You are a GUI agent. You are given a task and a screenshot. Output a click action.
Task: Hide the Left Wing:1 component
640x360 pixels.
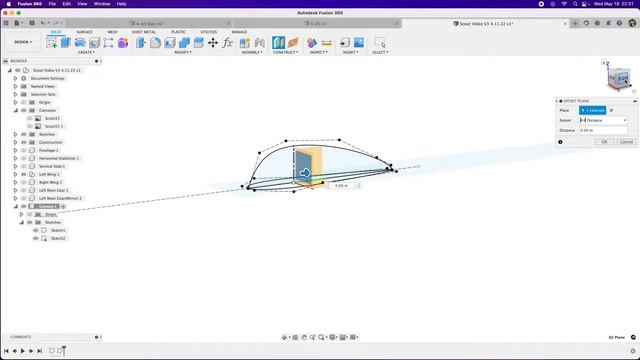(24, 174)
